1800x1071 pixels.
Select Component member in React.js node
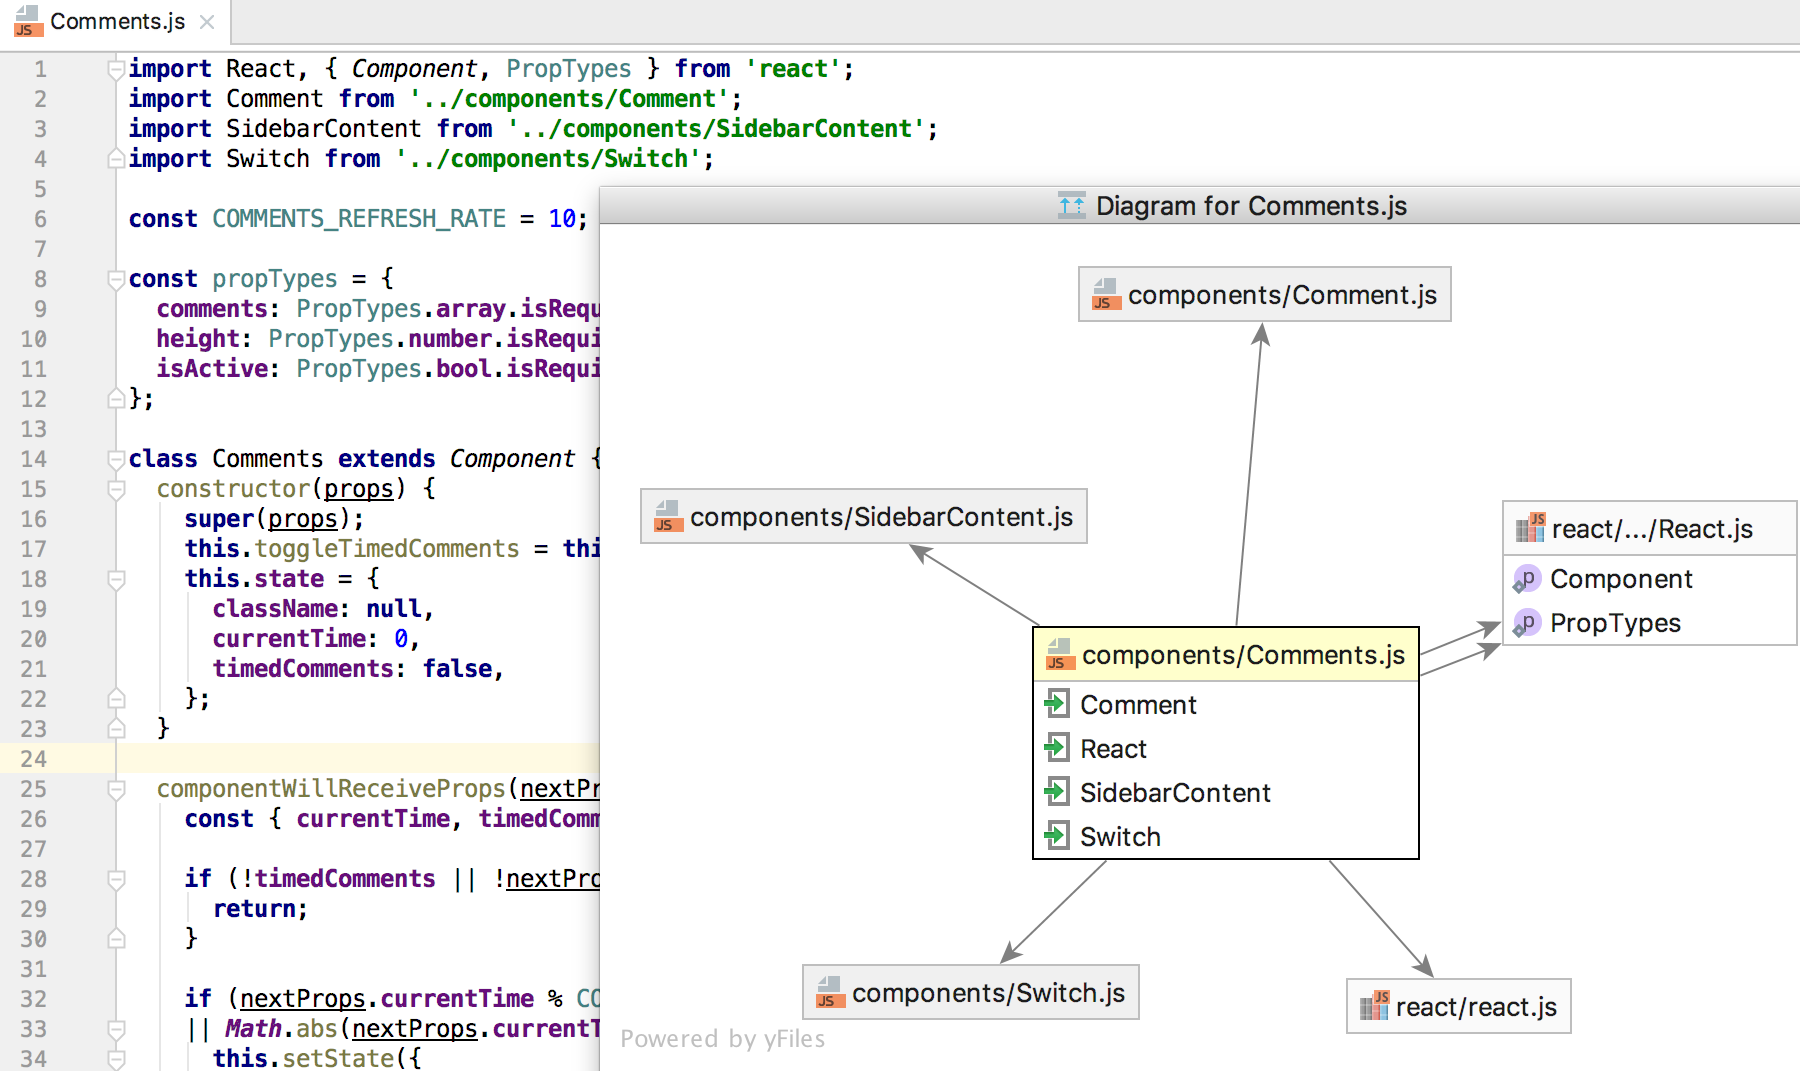click(1650, 579)
